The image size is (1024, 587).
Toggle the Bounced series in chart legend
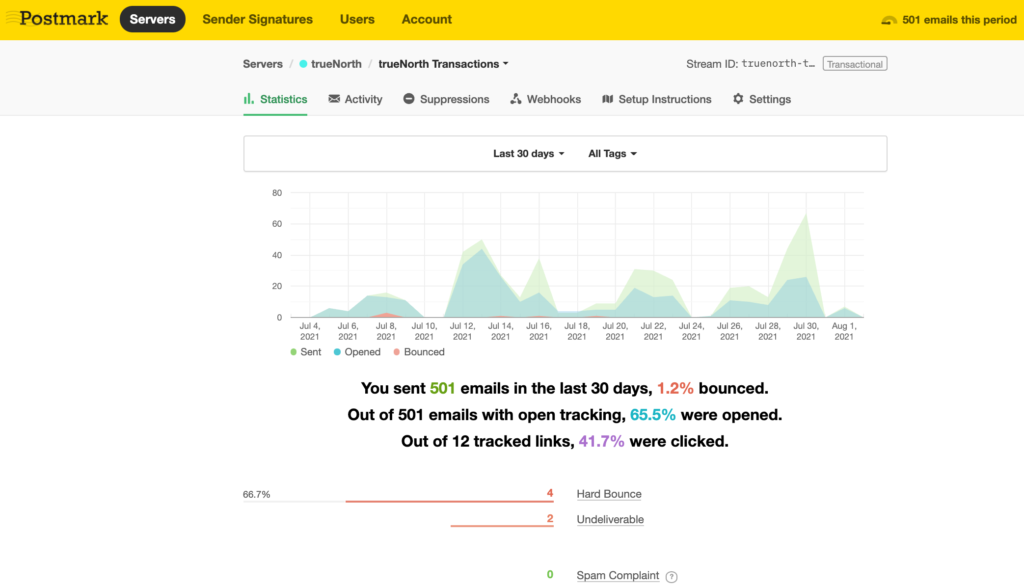pos(418,352)
